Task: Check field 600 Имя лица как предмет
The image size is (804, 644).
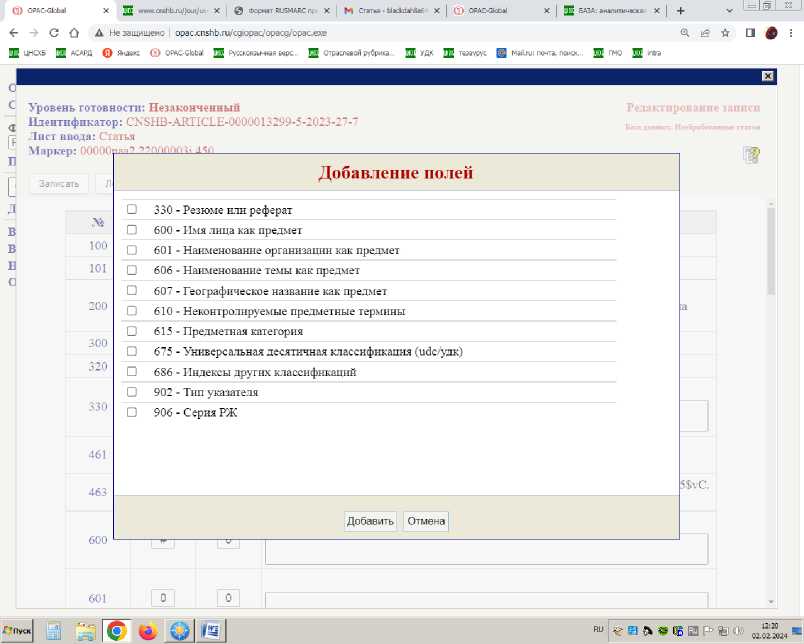Action: pos(132,230)
